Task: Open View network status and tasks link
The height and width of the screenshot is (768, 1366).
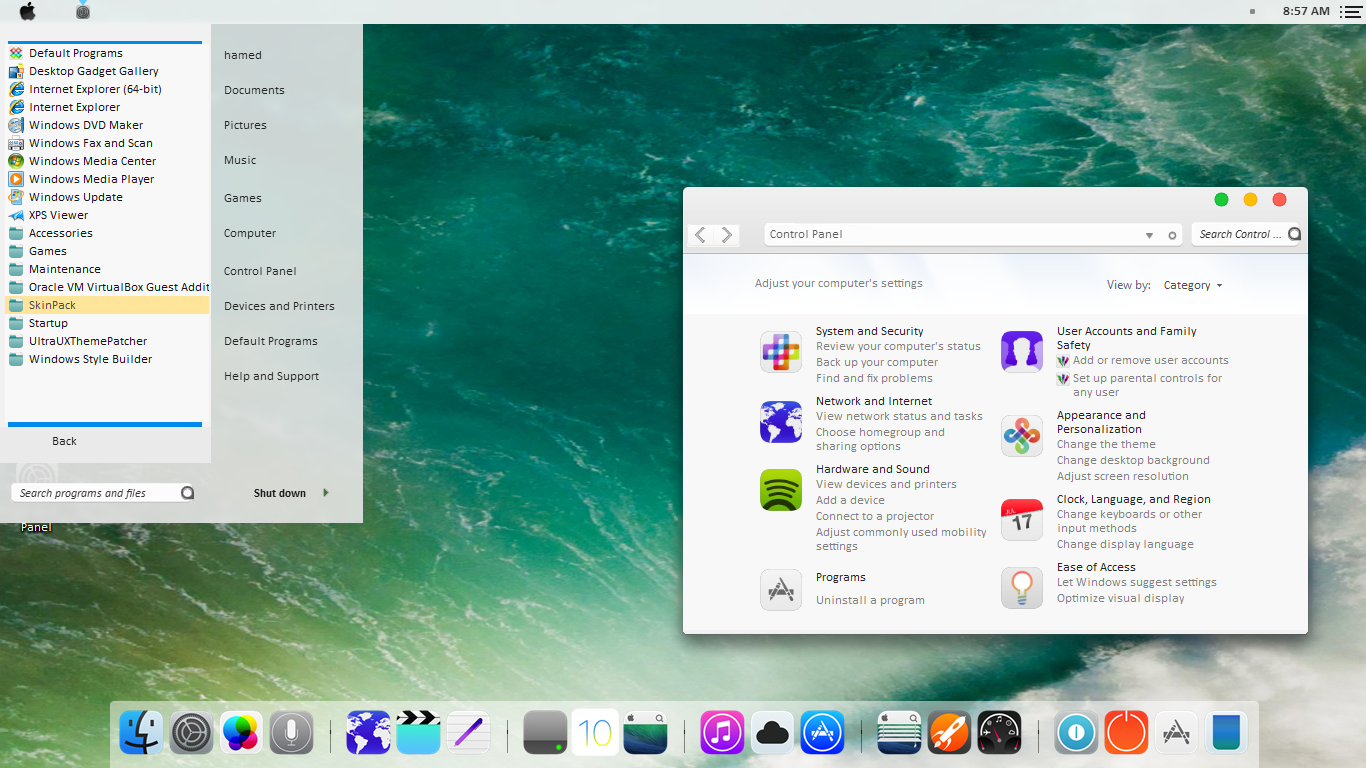Action: click(x=899, y=416)
